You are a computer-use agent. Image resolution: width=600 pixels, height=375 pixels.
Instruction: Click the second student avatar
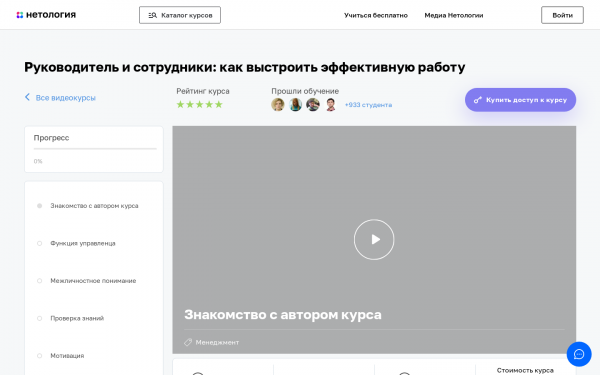tap(295, 104)
